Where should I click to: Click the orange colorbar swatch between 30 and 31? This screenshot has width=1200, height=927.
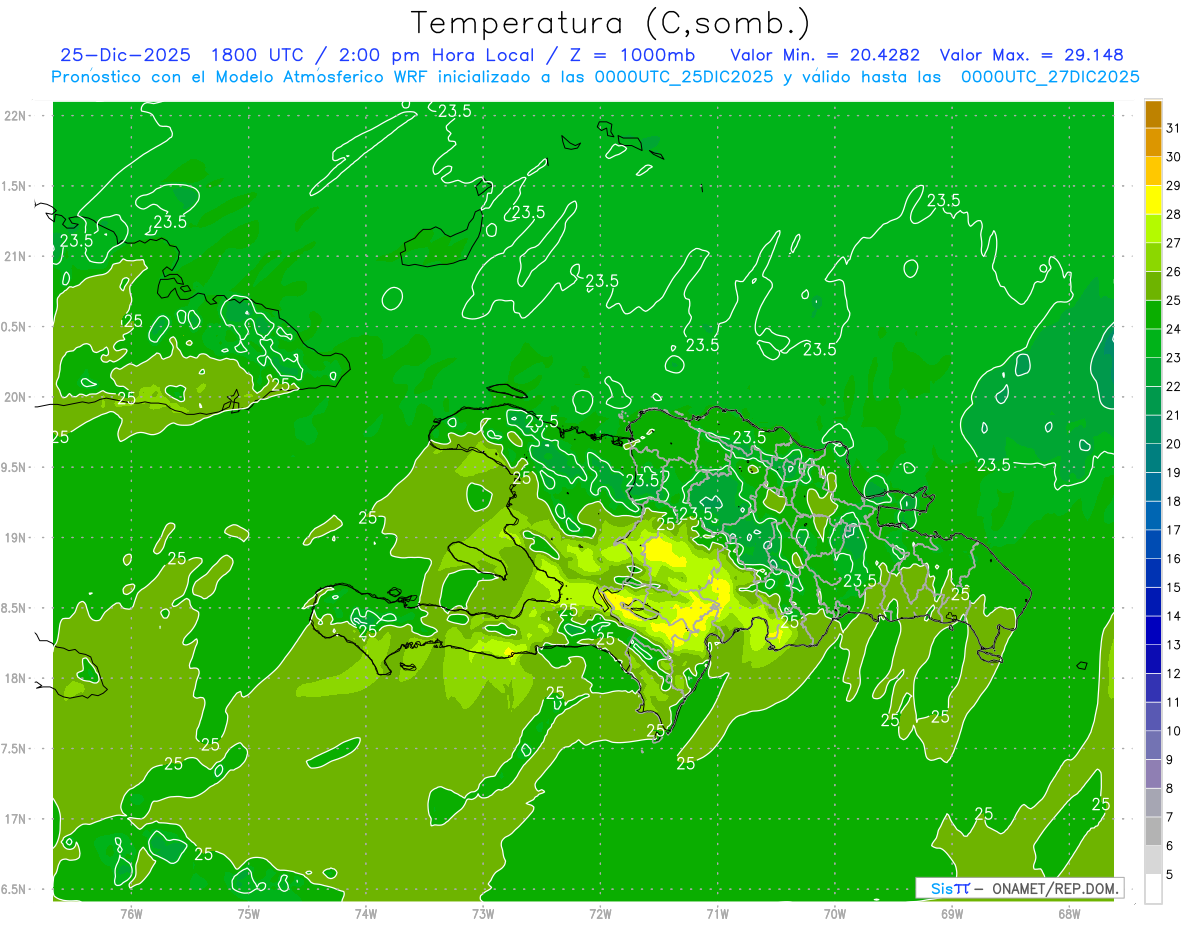(1153, 143)
